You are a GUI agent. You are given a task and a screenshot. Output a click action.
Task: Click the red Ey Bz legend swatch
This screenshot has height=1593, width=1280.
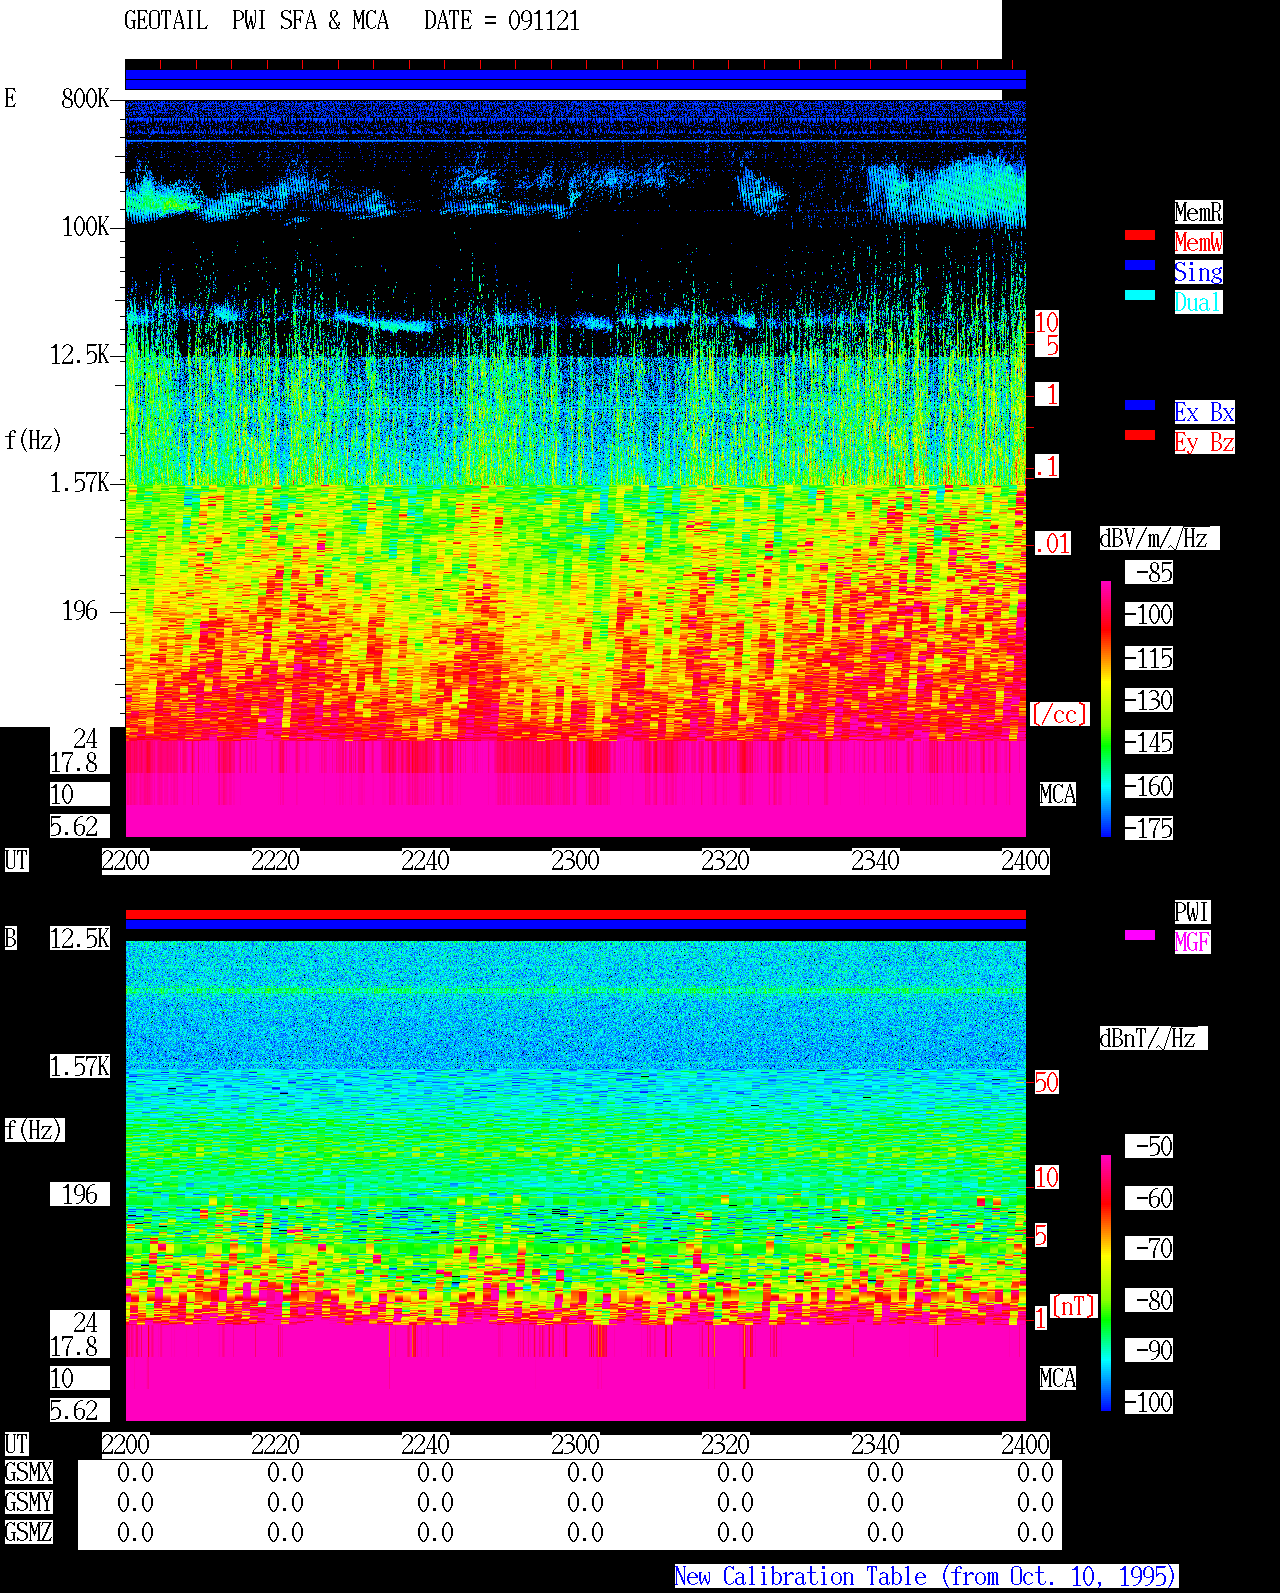pos(1140,435)
